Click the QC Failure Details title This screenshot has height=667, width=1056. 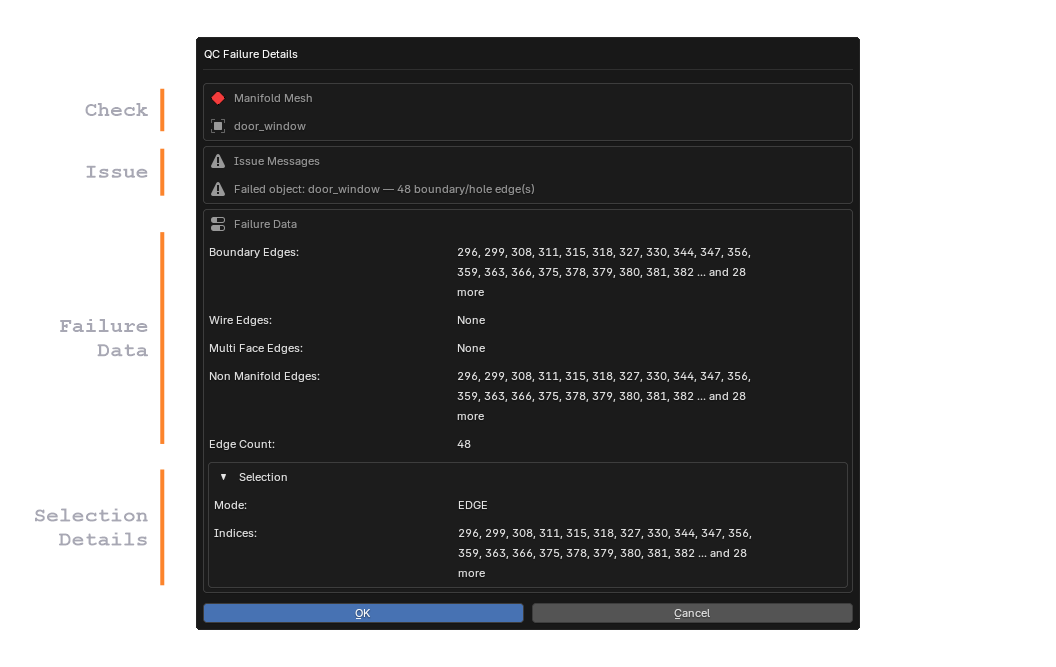tap(251, 55)
